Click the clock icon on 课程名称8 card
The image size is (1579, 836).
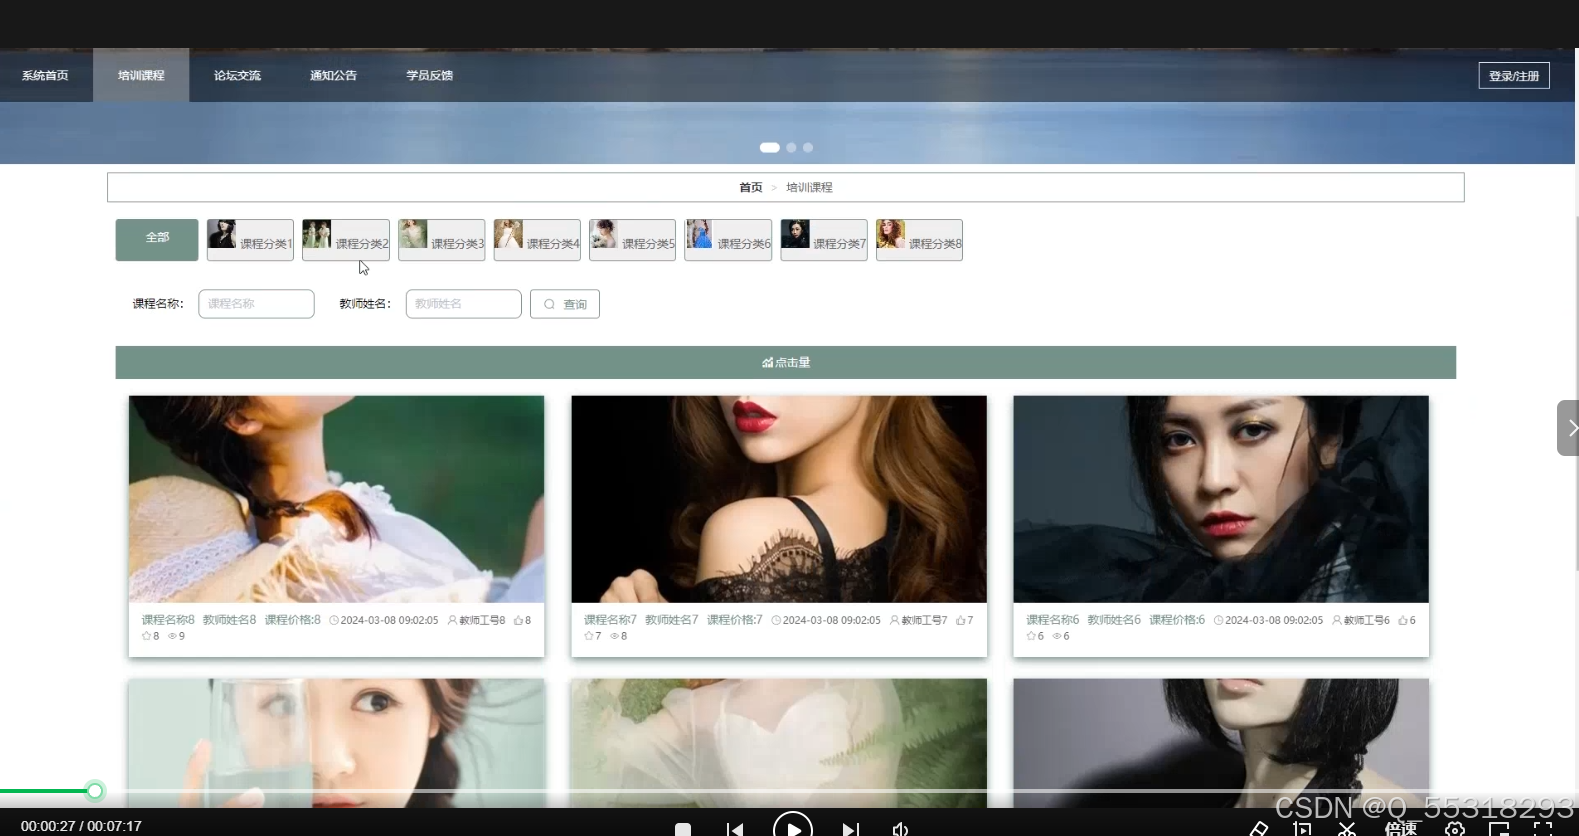[x=334, y=620]
